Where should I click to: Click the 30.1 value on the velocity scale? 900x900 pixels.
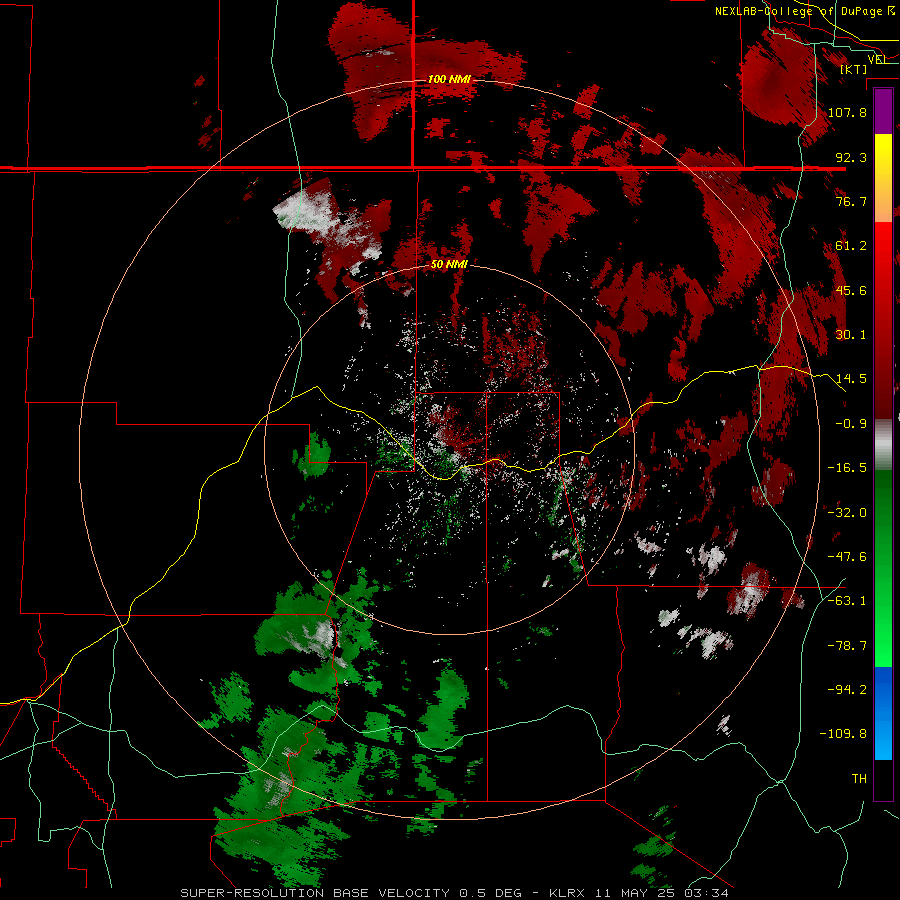pyautogui.click(x=851, y=335)
